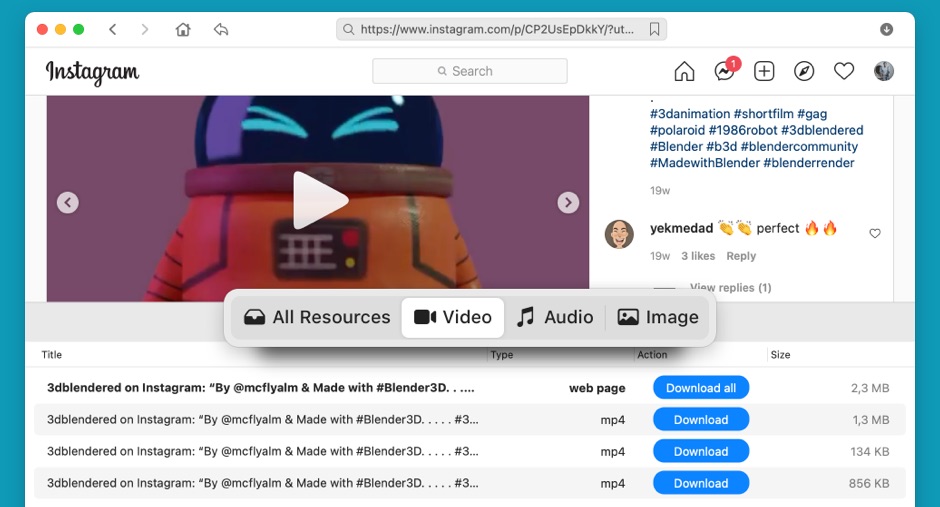Image resolution: width=940 pixels, height=507 pixels.
Task: Download the 856 KB mp4 file
Action: coord(701,483)
